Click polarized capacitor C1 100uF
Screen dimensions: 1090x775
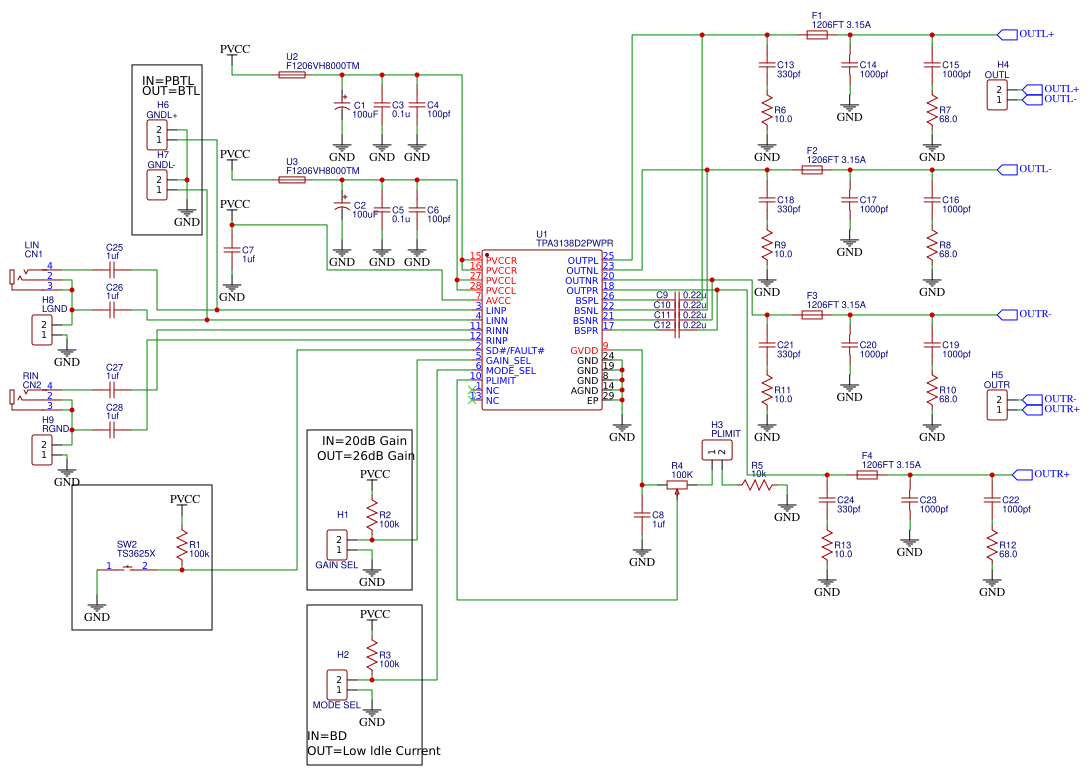342,105
